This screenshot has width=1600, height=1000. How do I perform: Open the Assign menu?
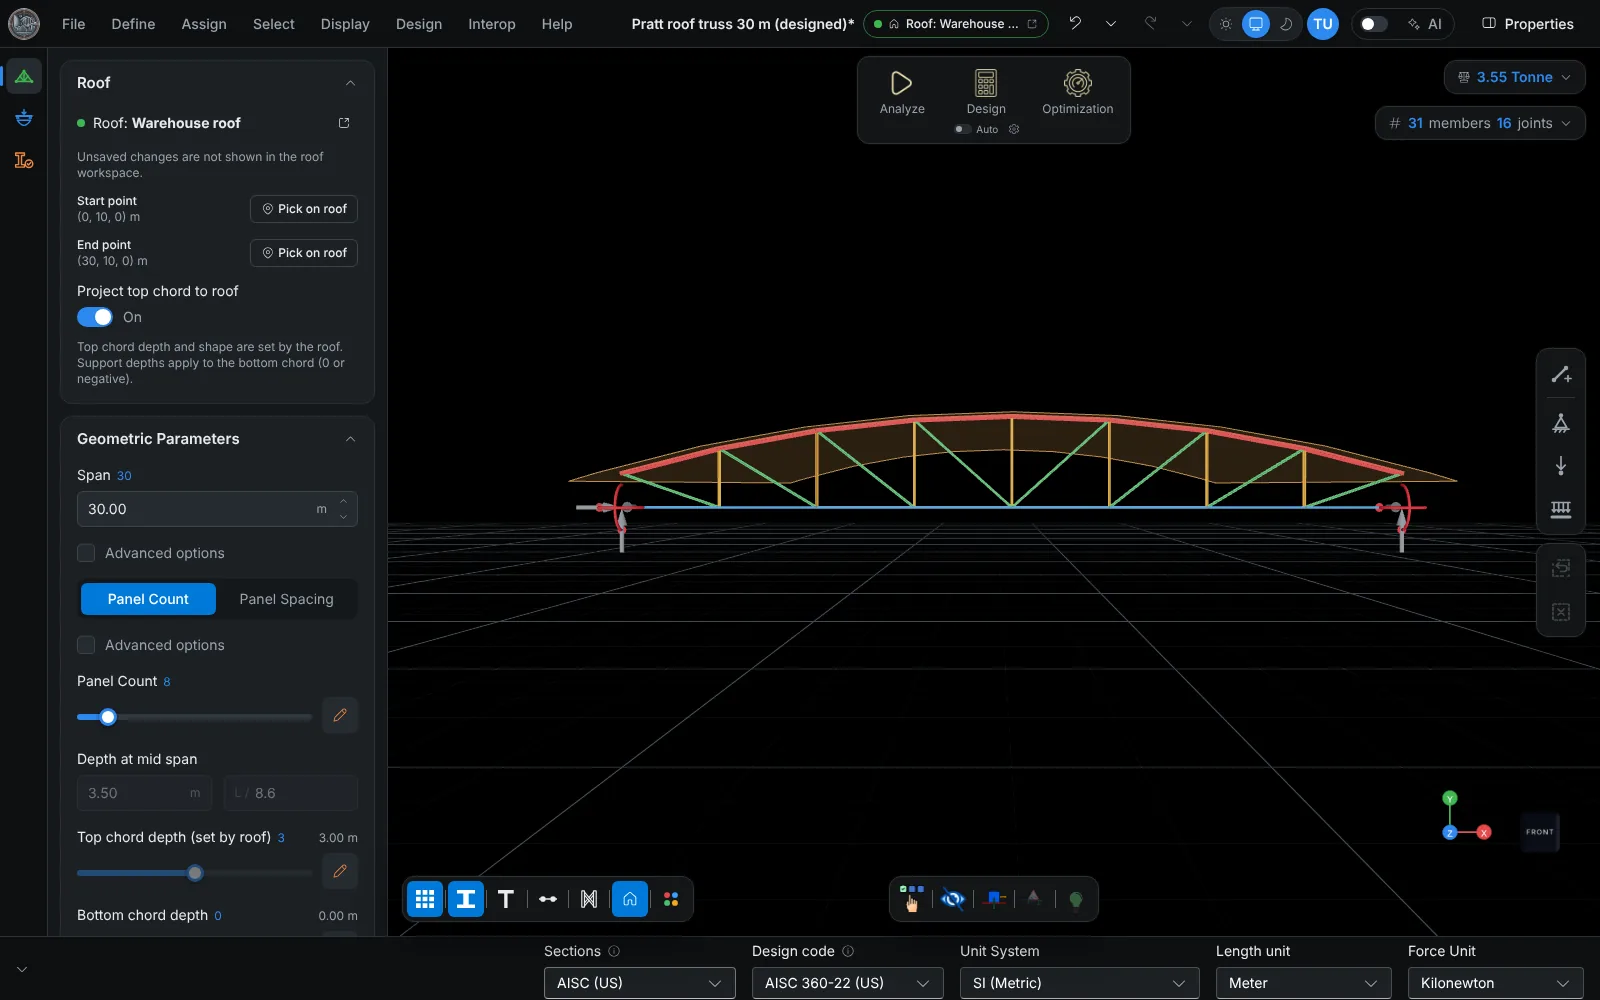[x=204, y=24]
